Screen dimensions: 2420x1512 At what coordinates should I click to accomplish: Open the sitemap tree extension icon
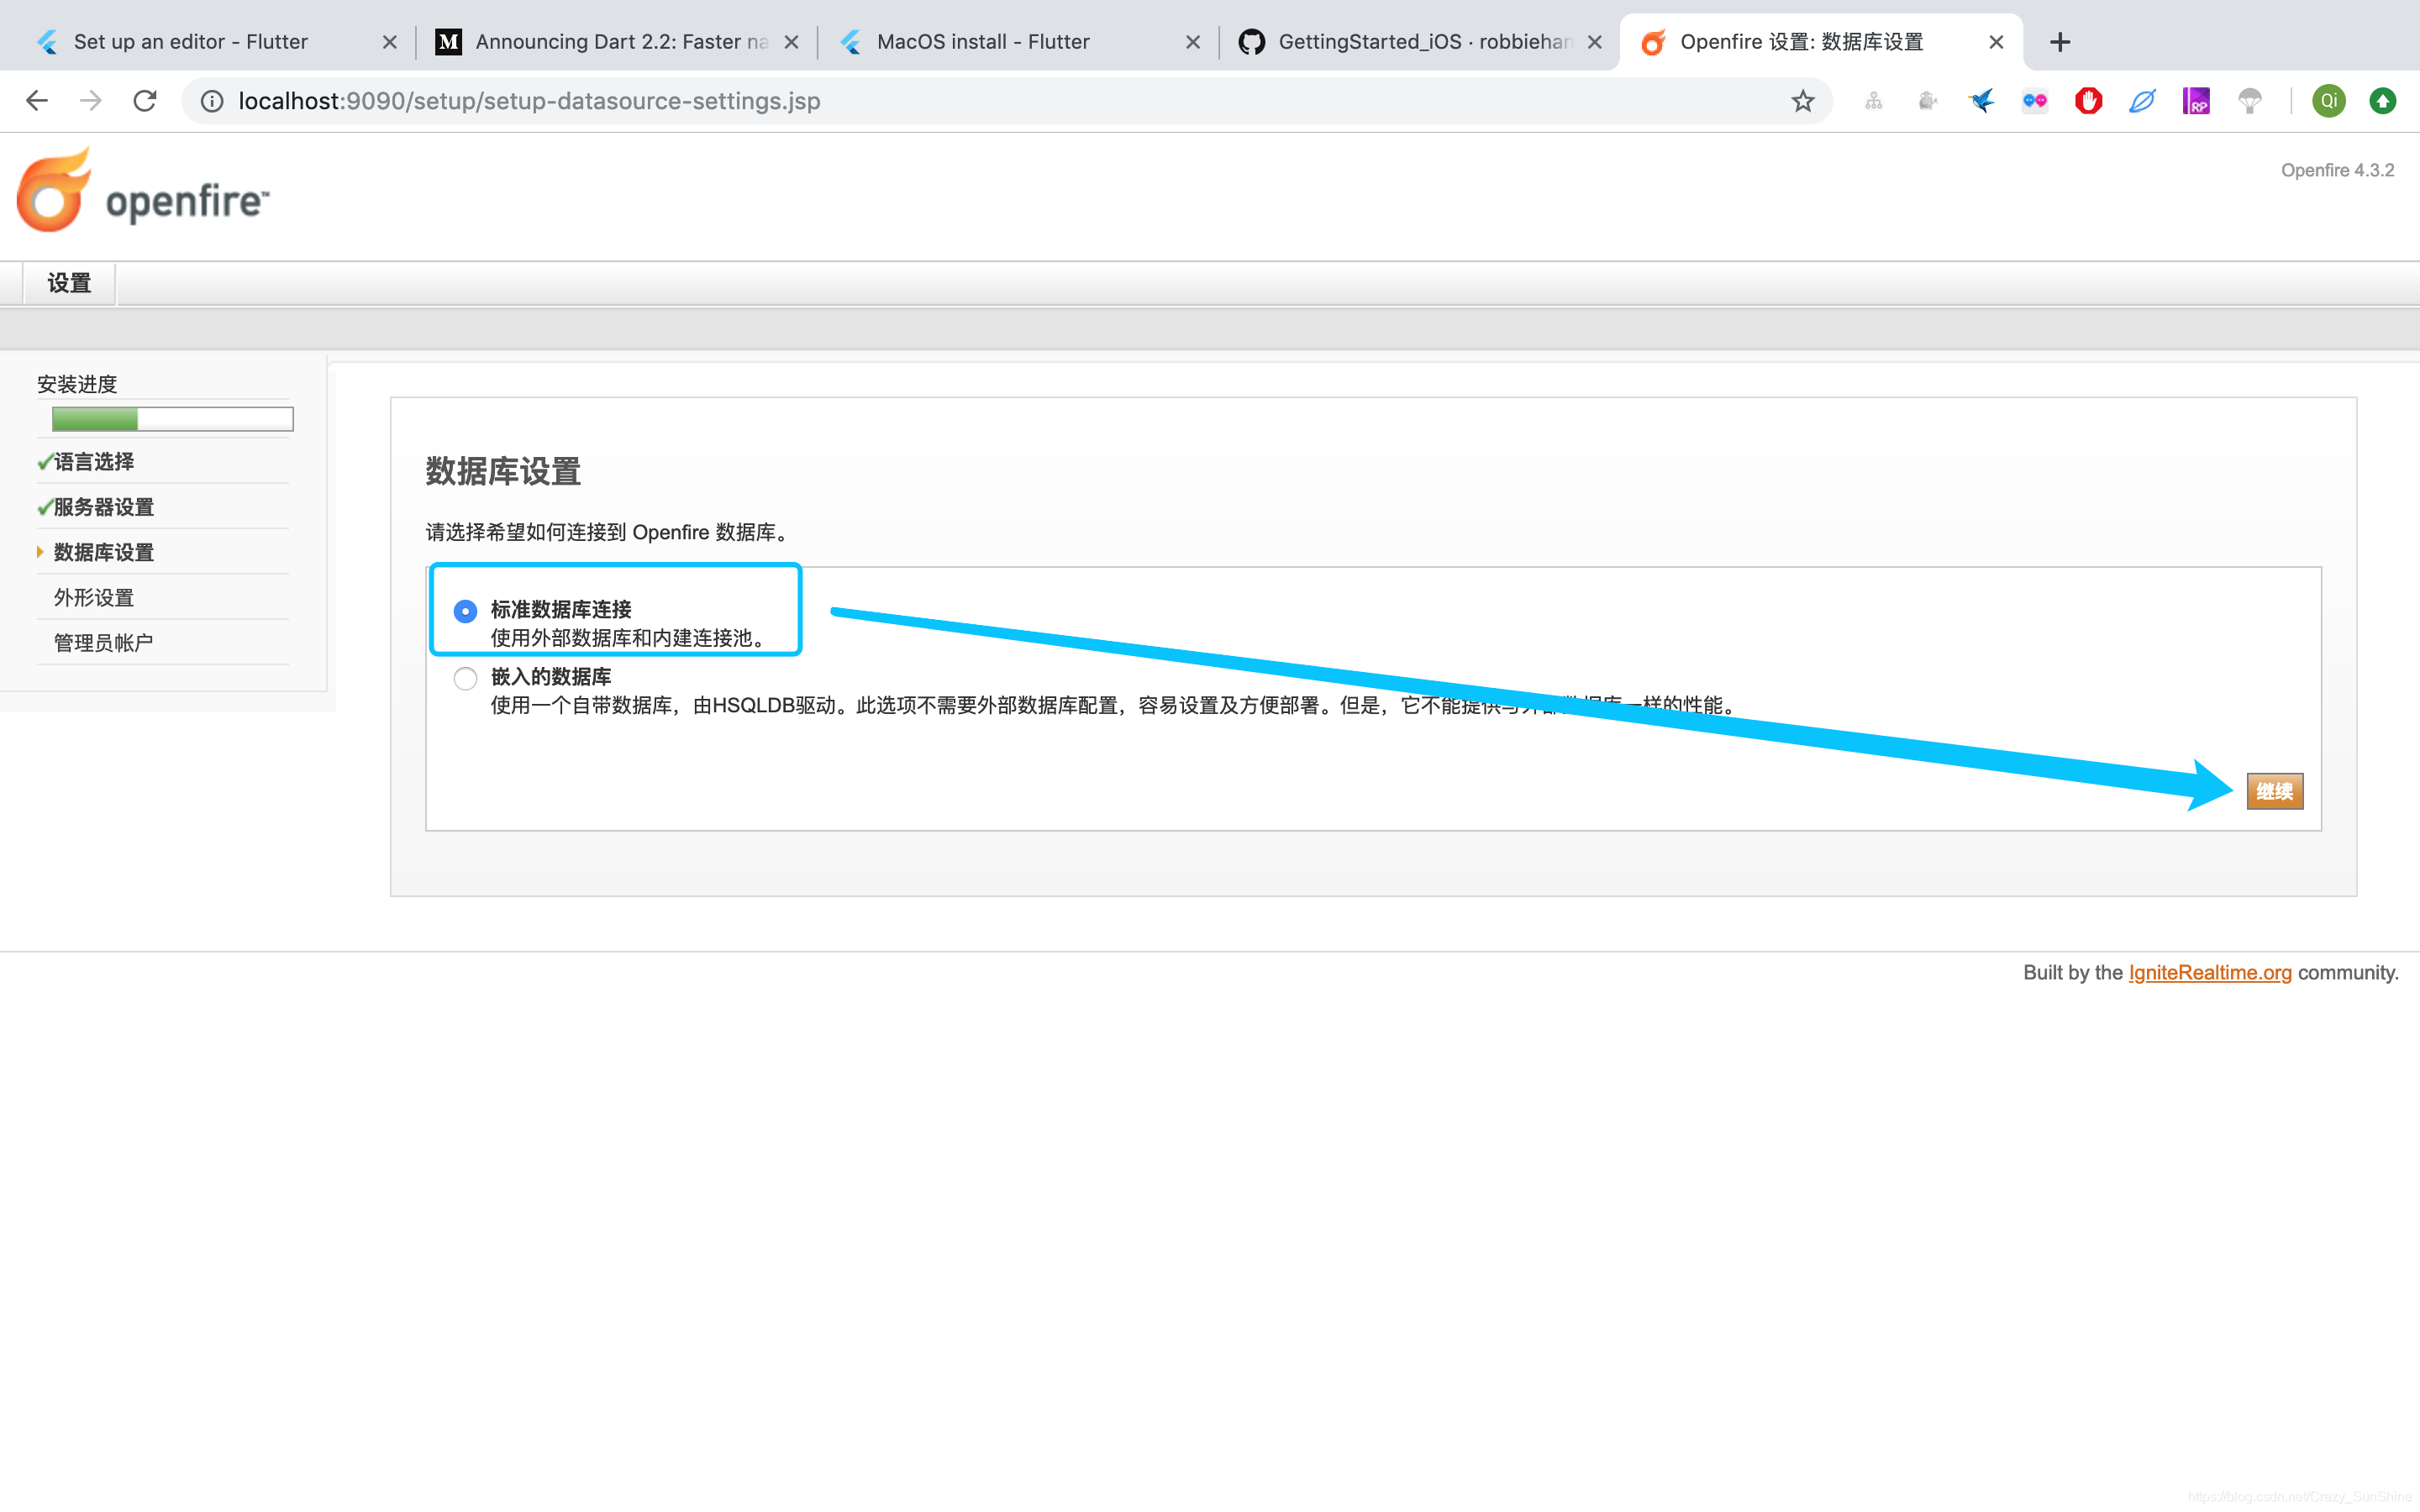pos(1874,101)
